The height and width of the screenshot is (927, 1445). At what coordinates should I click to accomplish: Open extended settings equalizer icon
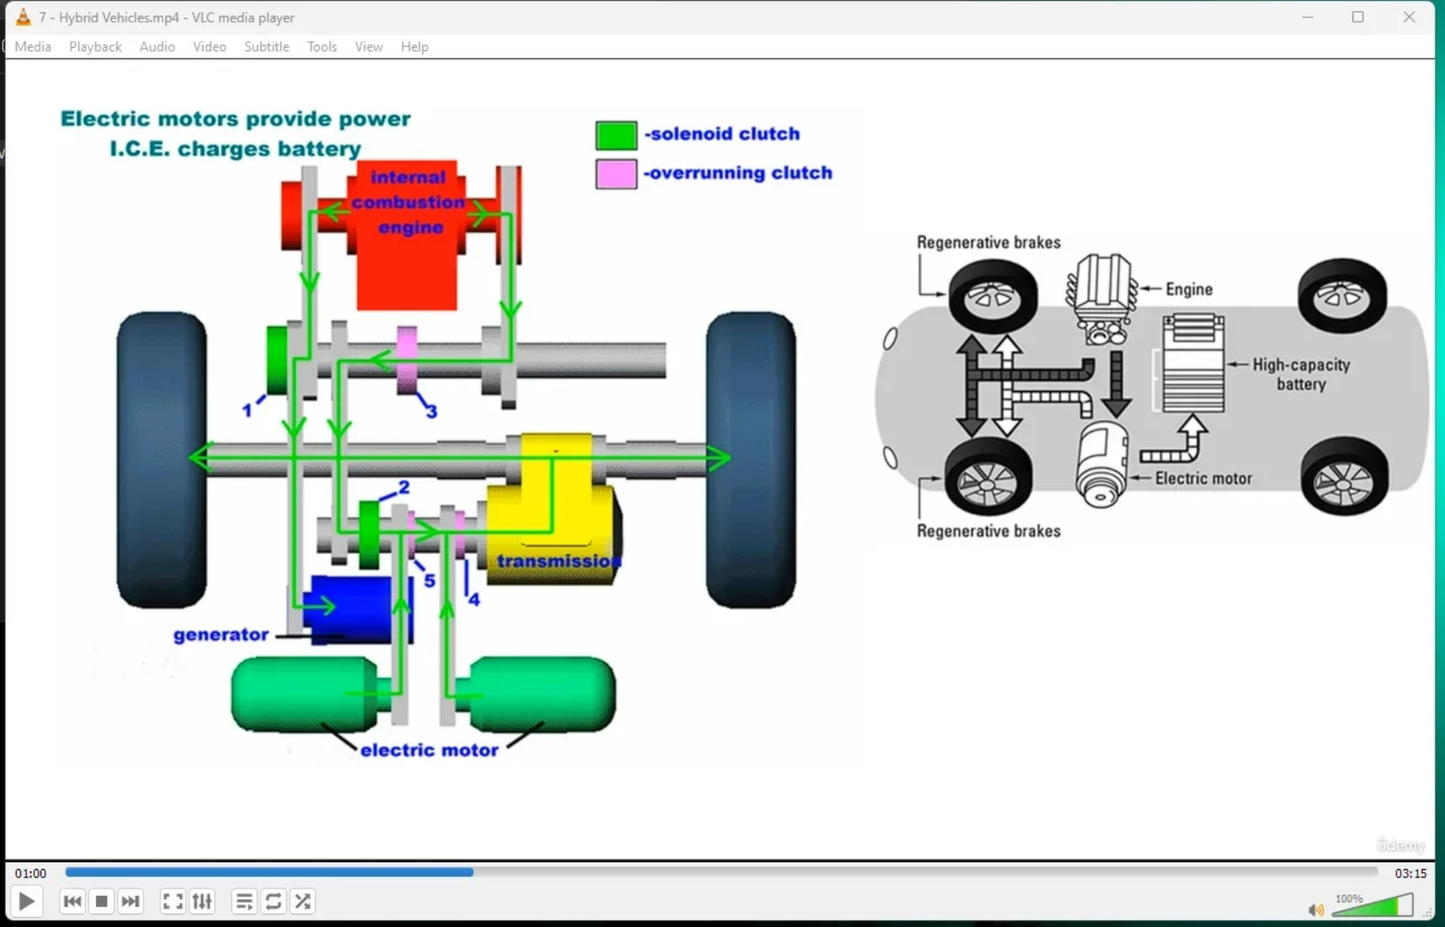pyautogui.click(x=202, y=902)
